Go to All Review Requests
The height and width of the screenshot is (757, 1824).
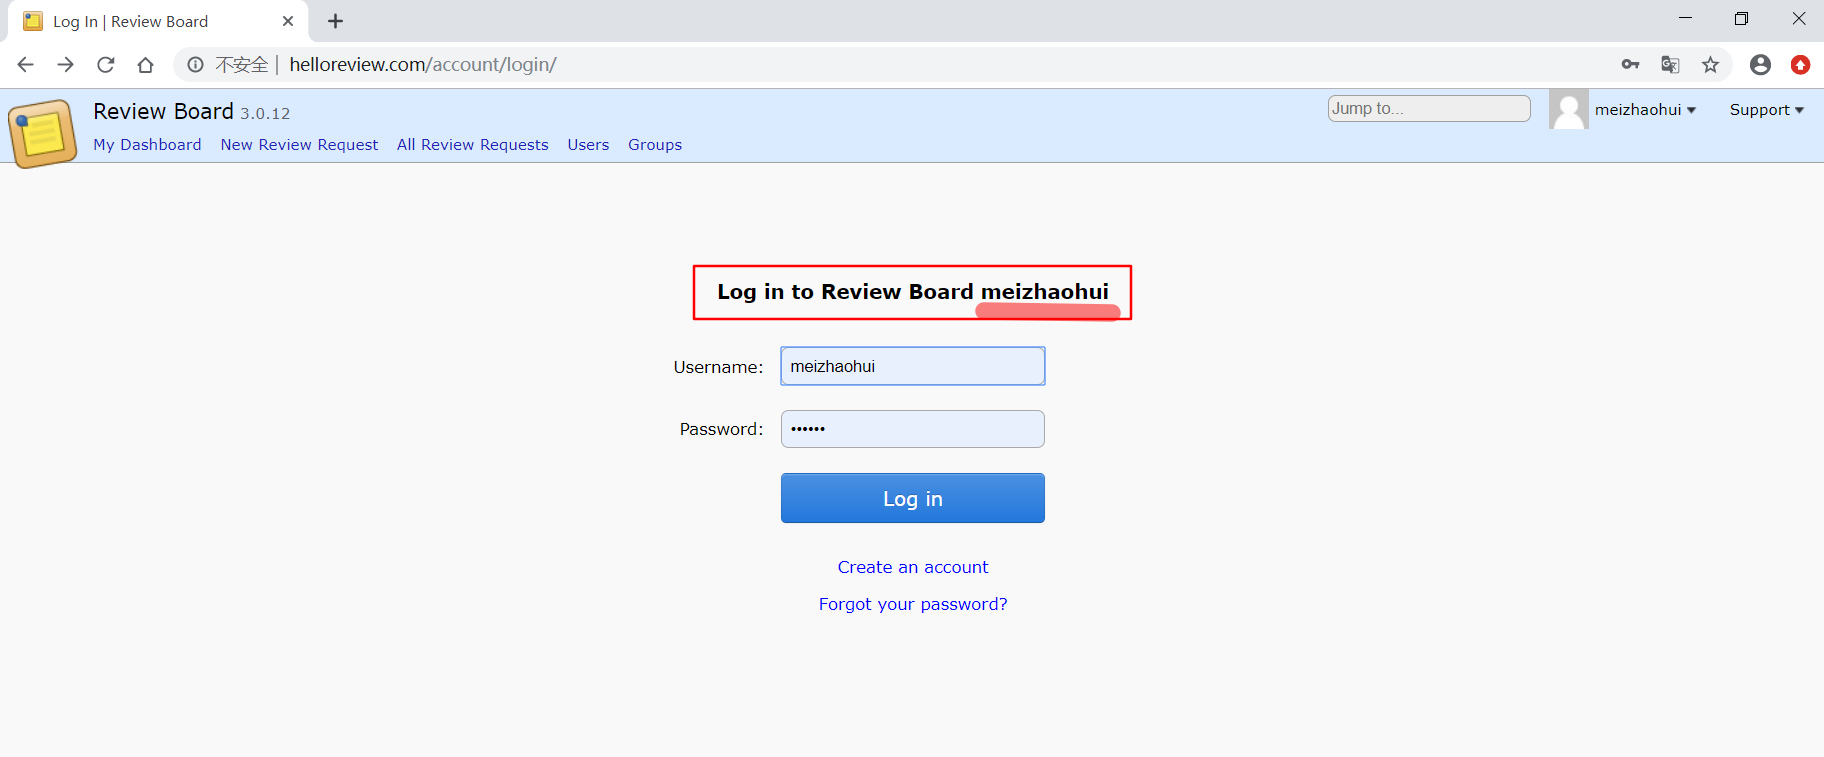(x=472, y=145)
